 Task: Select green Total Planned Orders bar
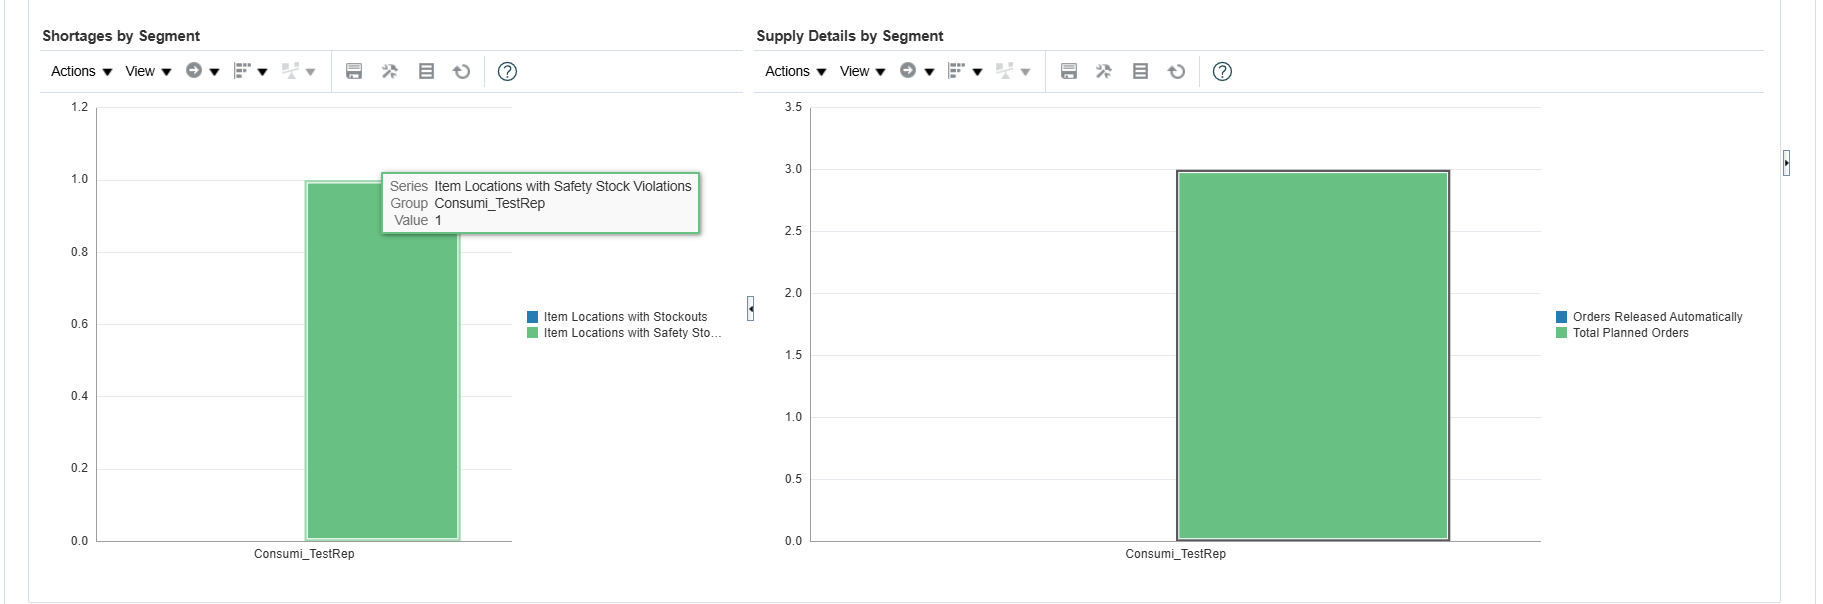coord(1313,356)
